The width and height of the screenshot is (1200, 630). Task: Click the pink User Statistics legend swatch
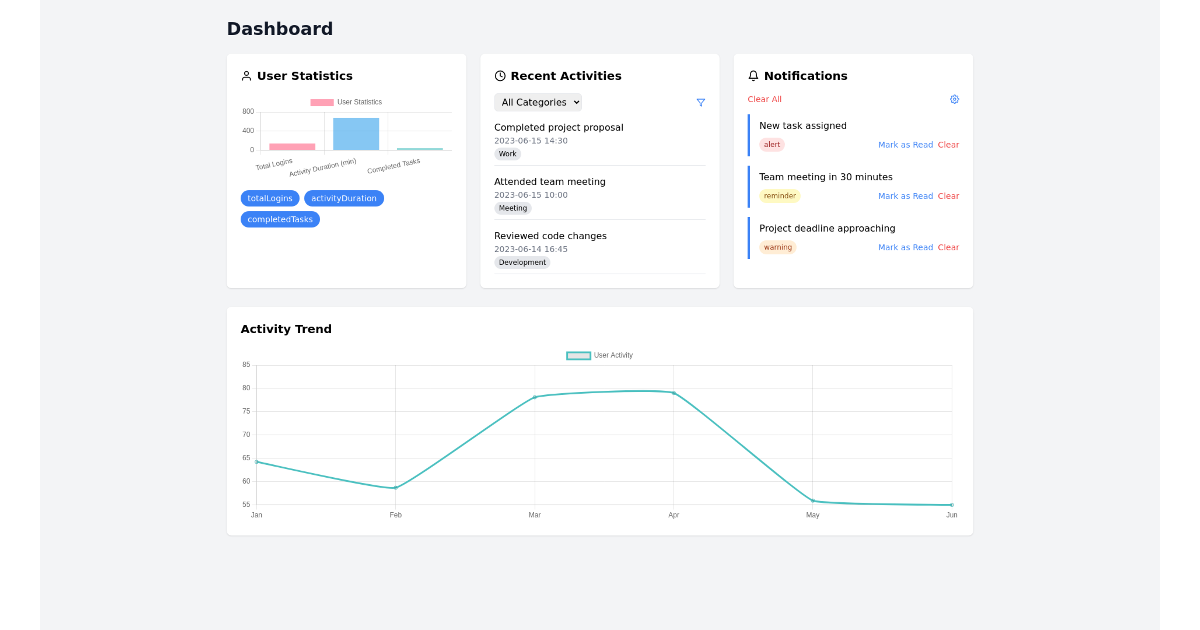(x=322, y=101)
